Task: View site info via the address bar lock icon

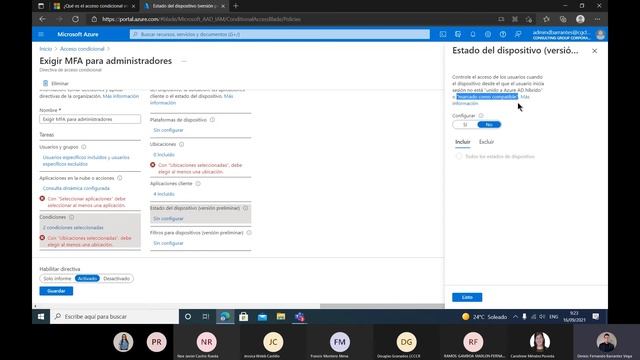Action: [x=94, y=19]
